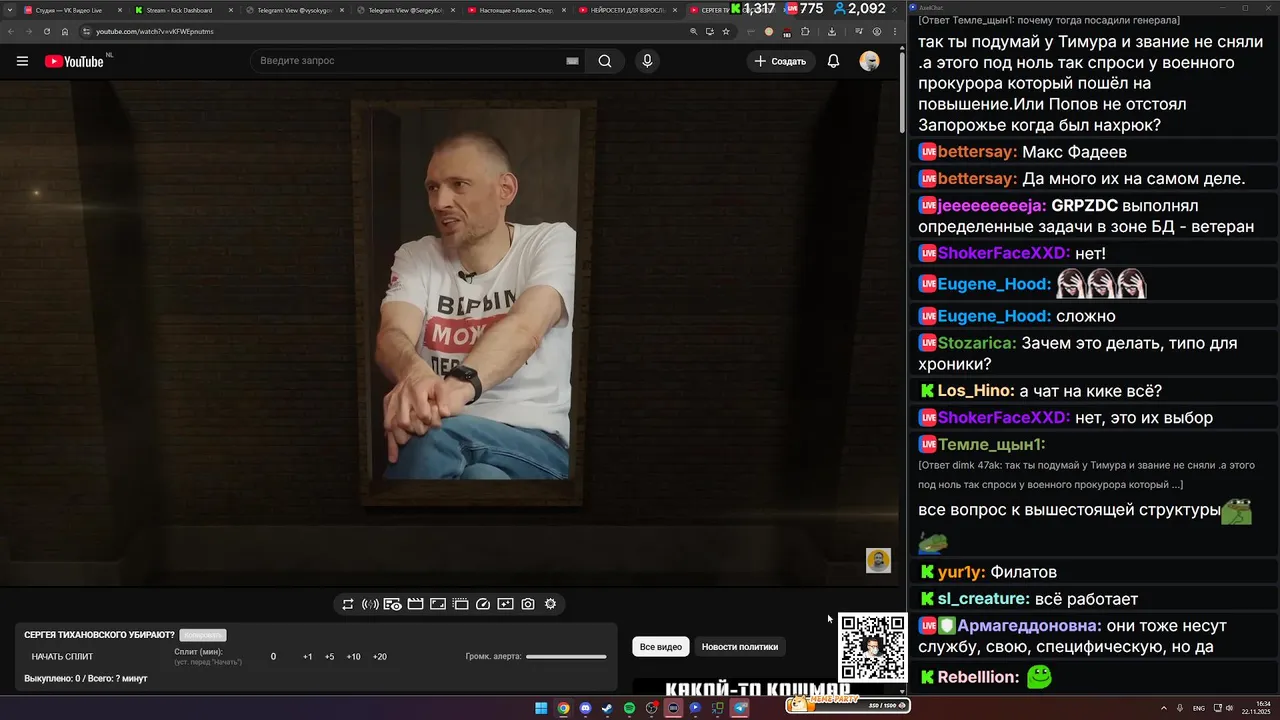Take a screenshot with the camera icon

click(x=528, y=604)
